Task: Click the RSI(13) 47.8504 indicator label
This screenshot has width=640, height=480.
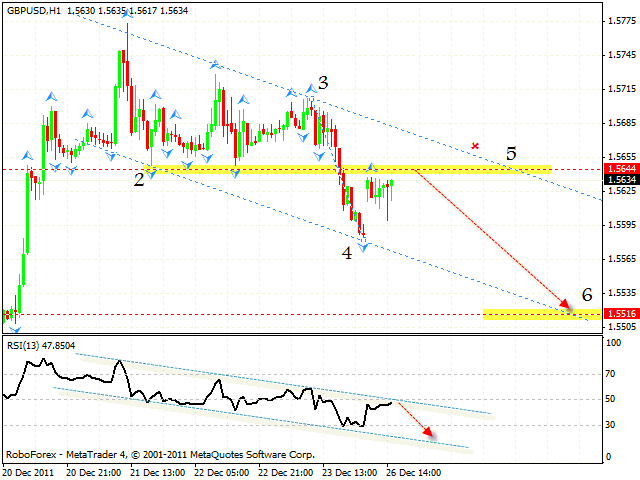Action: pyautogui.click(x=43, y=345)
